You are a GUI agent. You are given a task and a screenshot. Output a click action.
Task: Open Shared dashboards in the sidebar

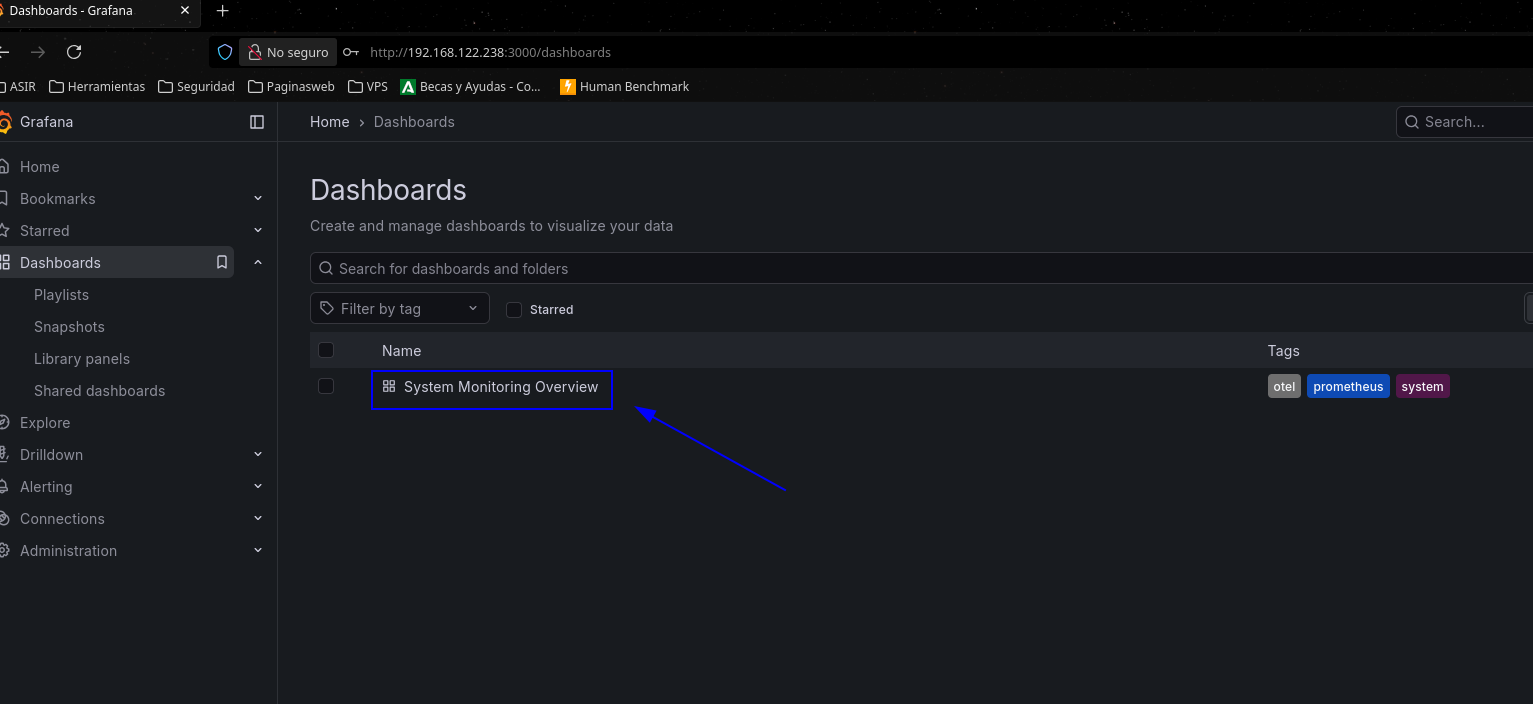click(99, 391)
